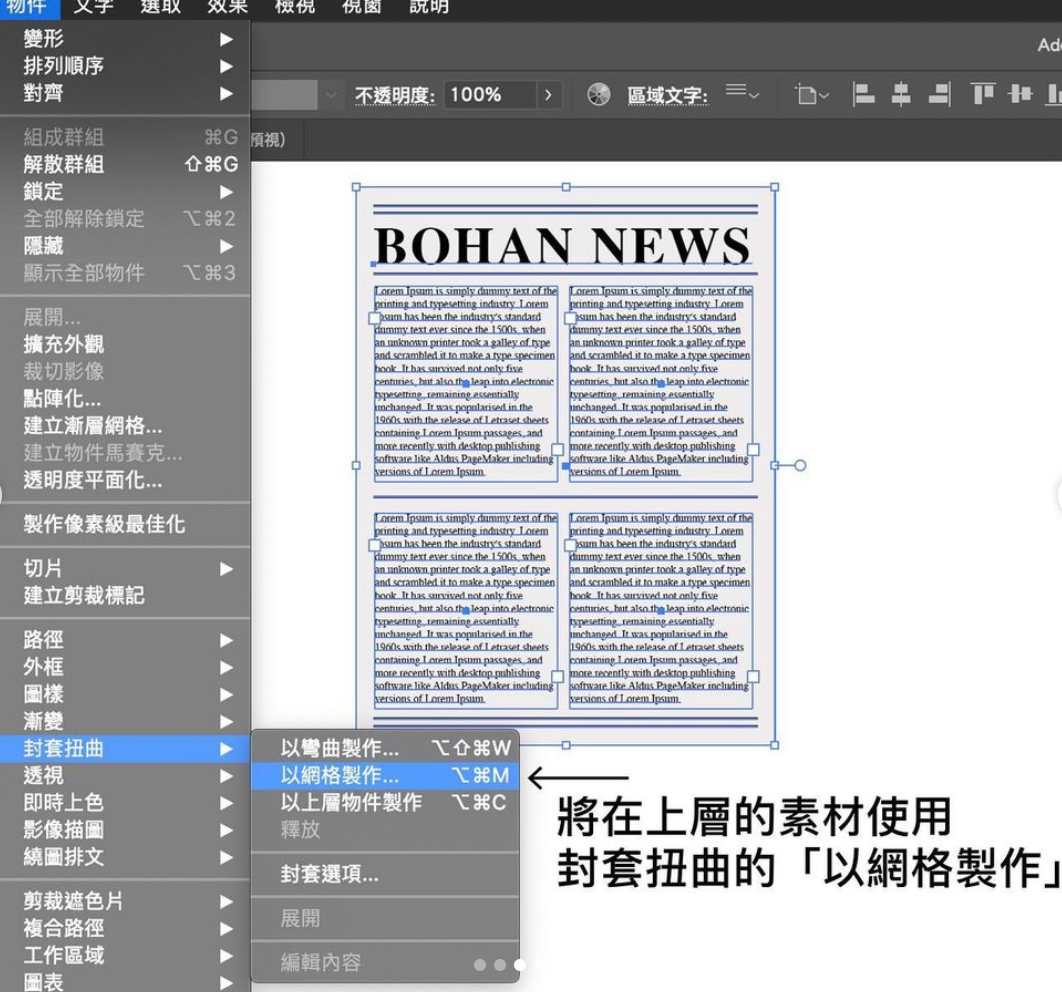Viewport: 1062px width, 992px height.
Task: Open 封套選項 envelope options
Action: coord(329,875)
